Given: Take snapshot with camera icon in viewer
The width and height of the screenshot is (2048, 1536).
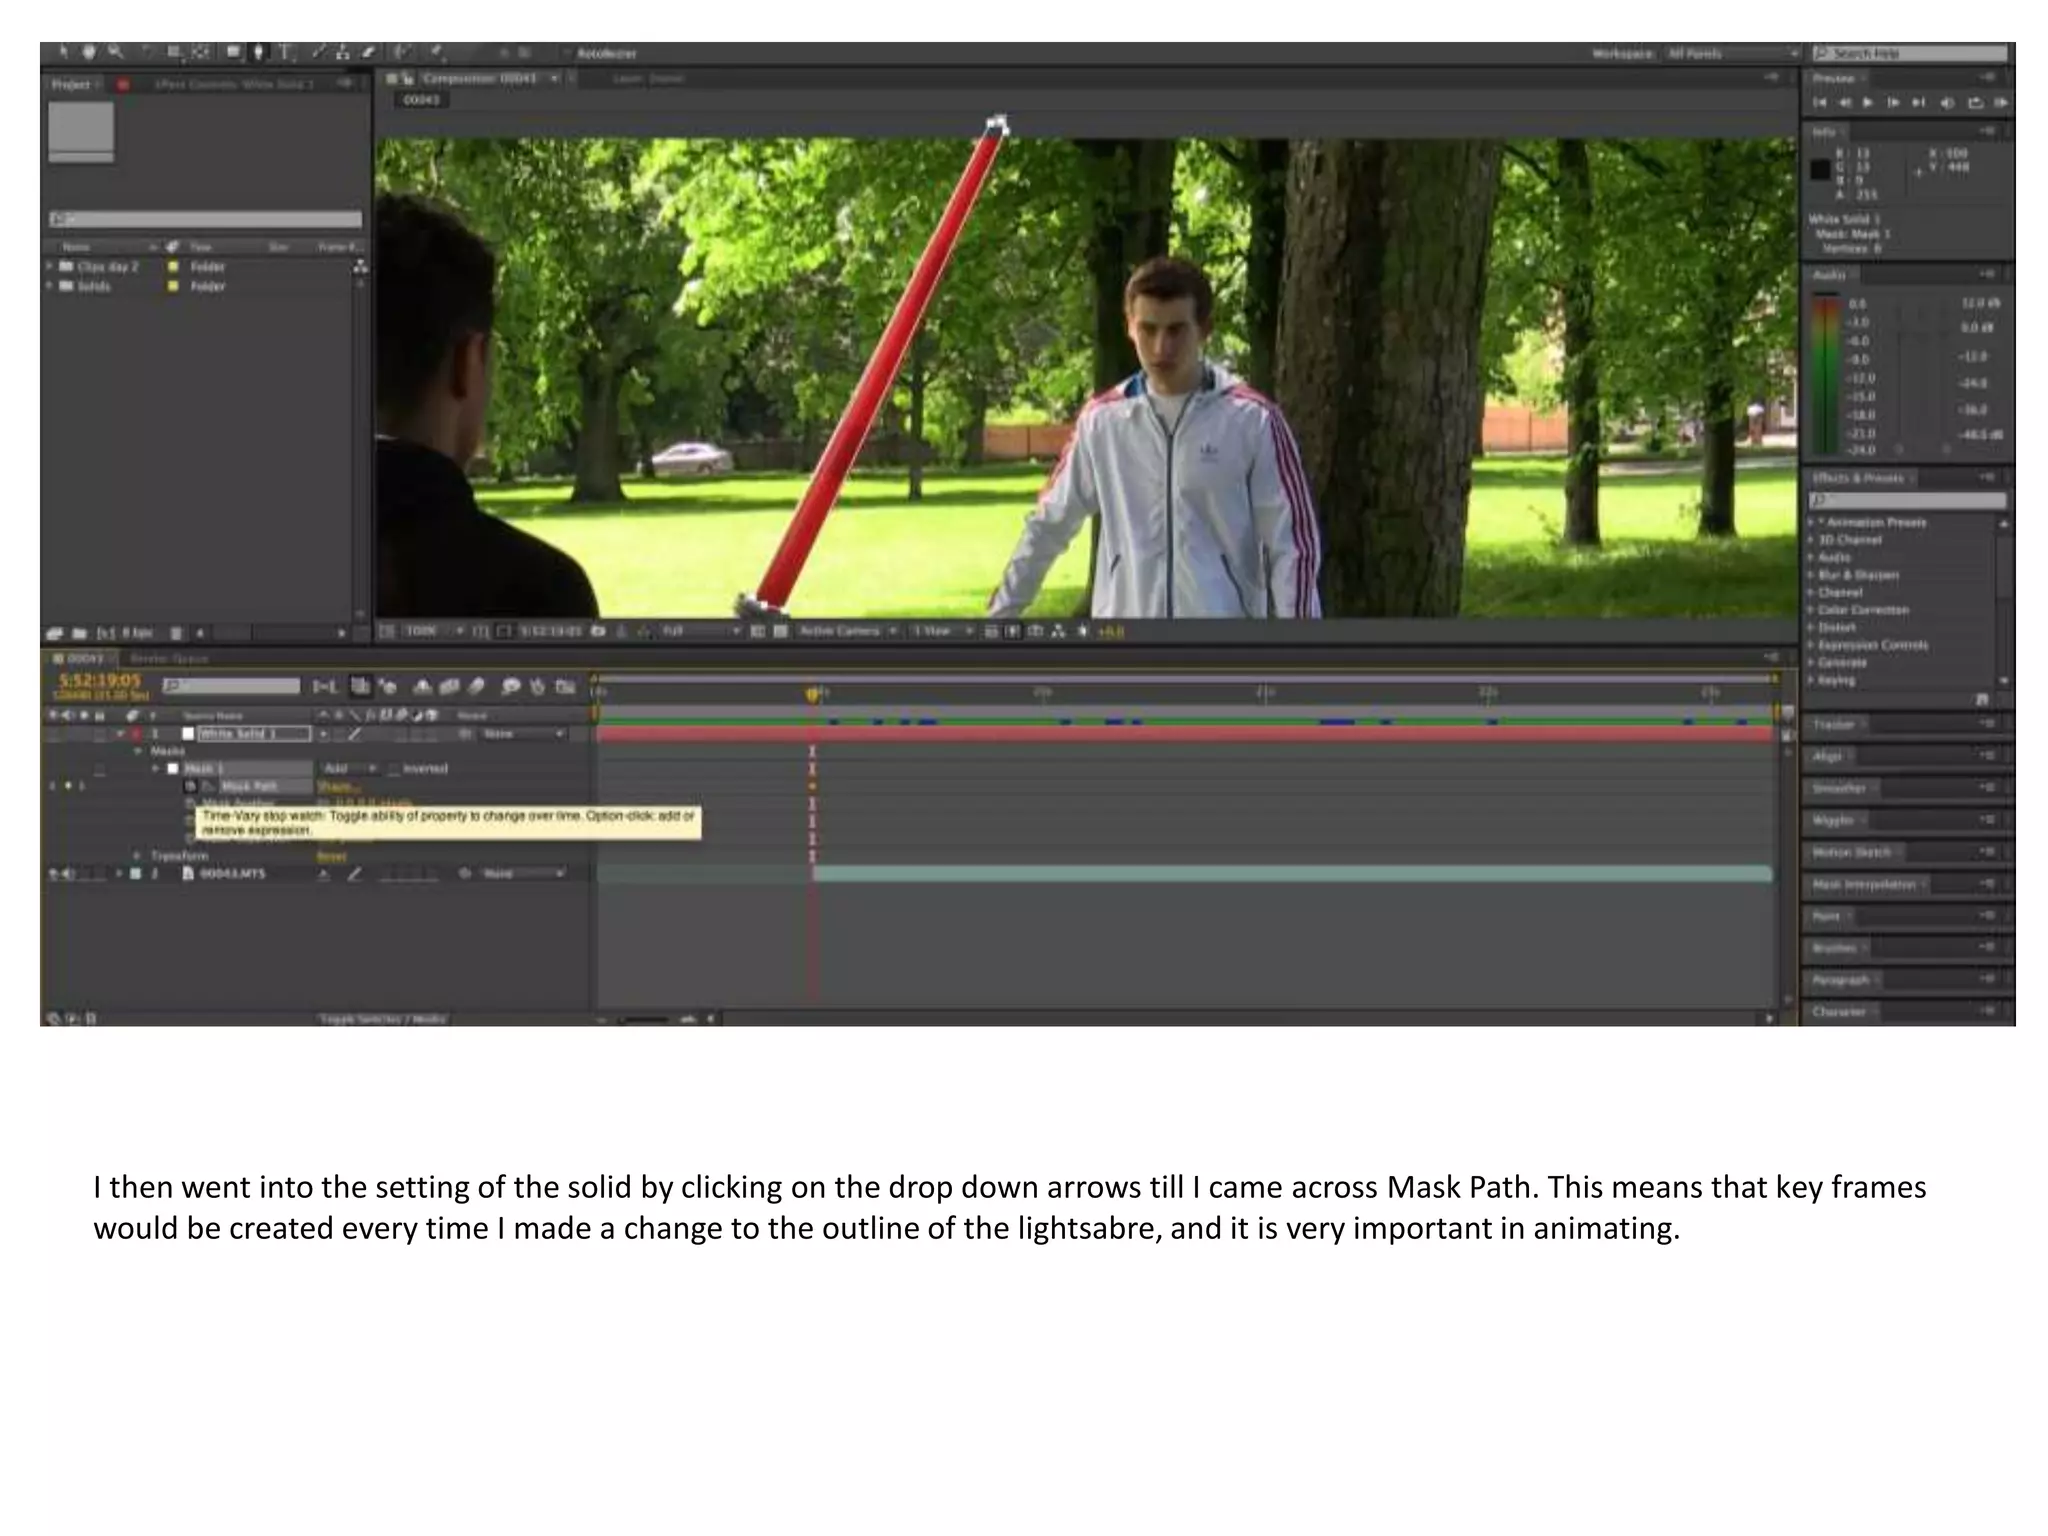Looking at the screenshot, I should point(598,631).
